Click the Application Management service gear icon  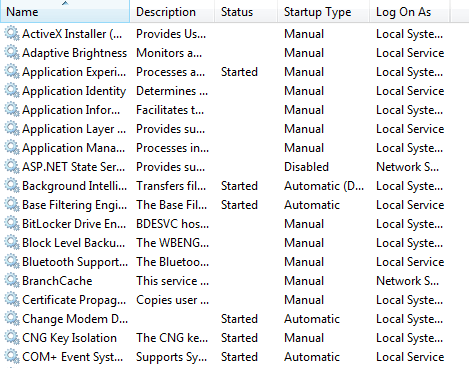pyautogui.click(x=12, y=148)
